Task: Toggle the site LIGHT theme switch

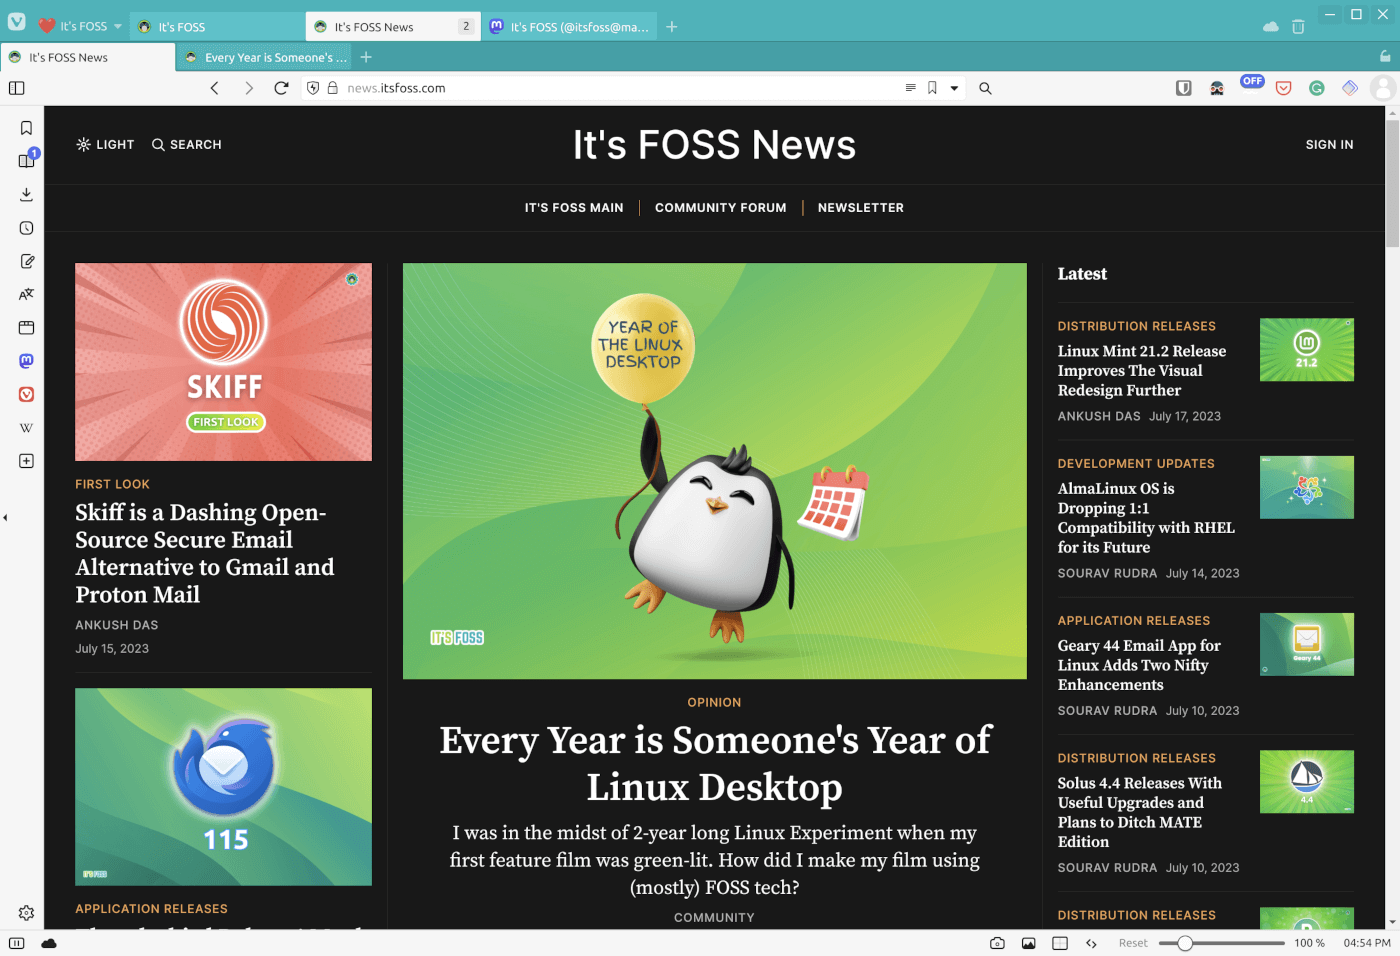Action: click(x=105, y=145)
